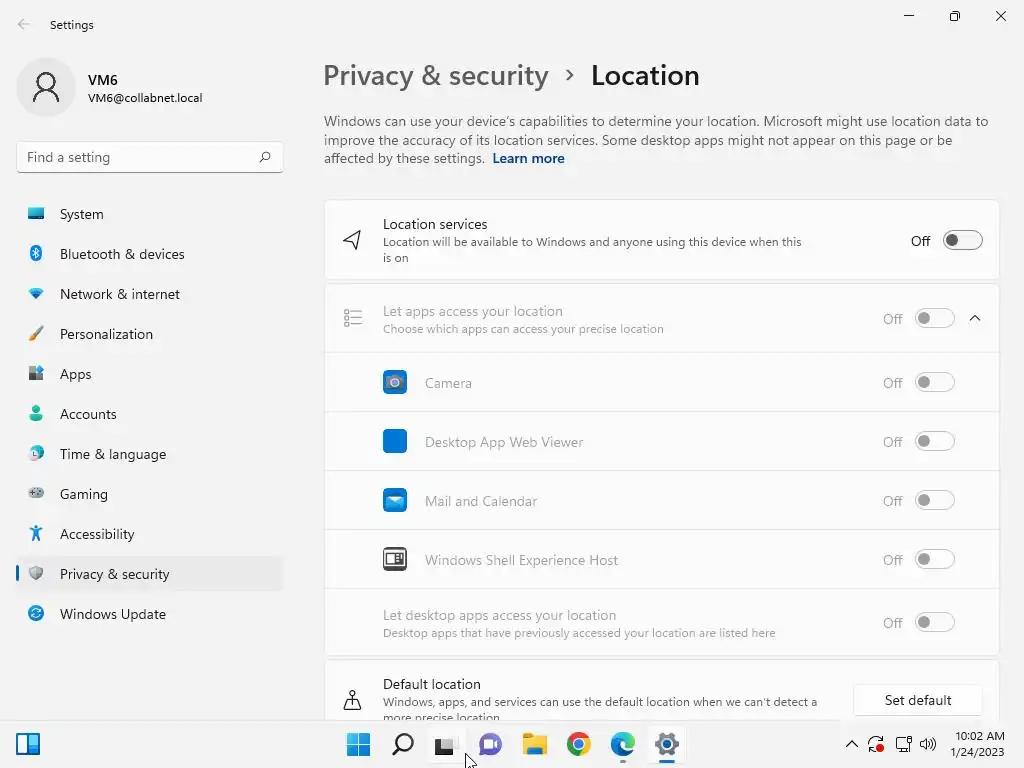Click the Set default button
This screenshot has height=768, width=1024.
[918, 700]
